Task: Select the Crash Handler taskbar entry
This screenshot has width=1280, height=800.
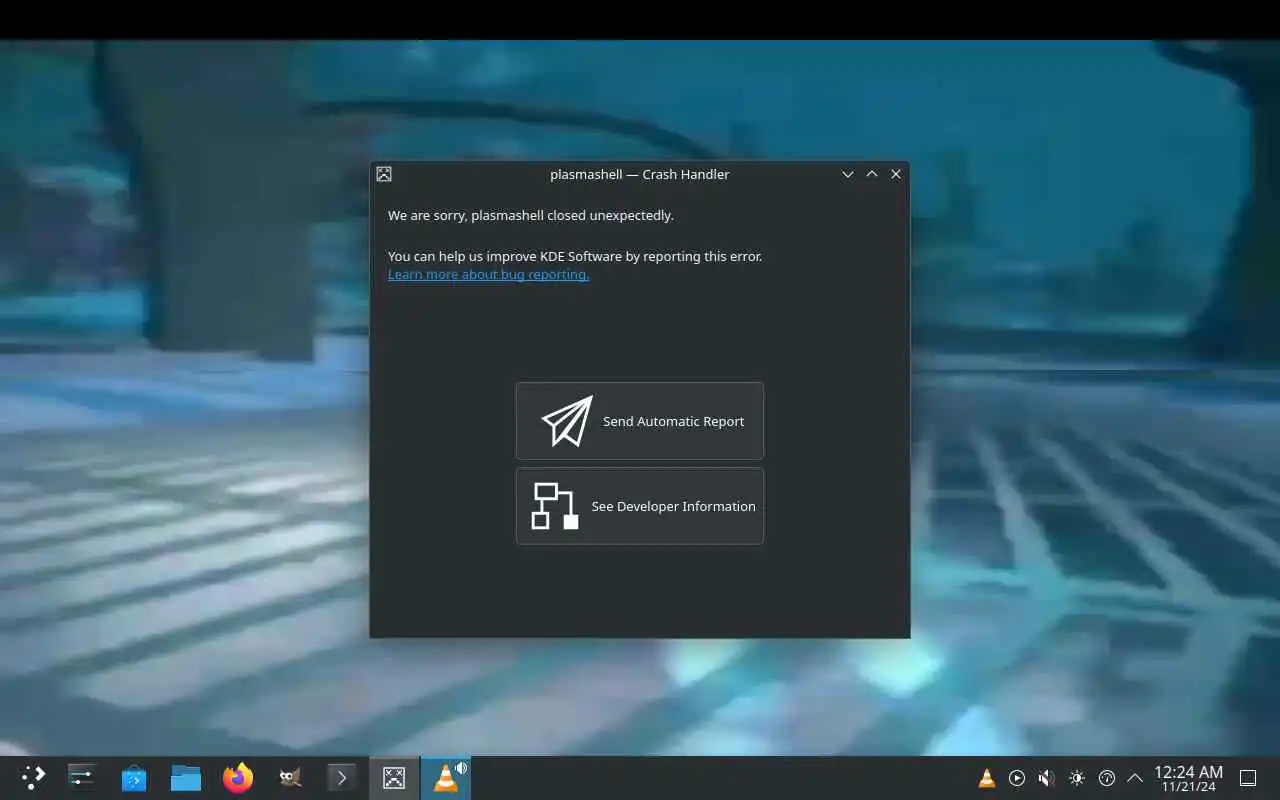Action: (x=394, y=778)
